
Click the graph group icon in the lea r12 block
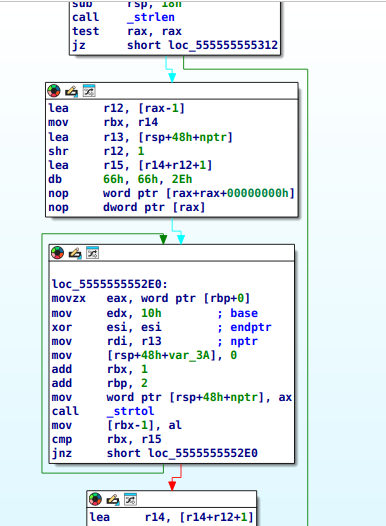click(89, 91)
